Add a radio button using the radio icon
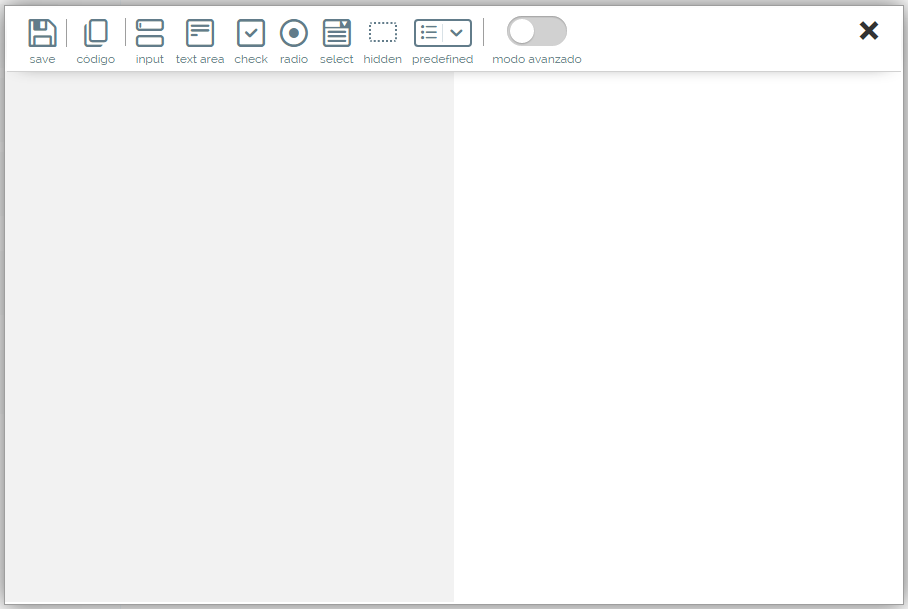This screenshot has height=609, width=908. [294, 33]
